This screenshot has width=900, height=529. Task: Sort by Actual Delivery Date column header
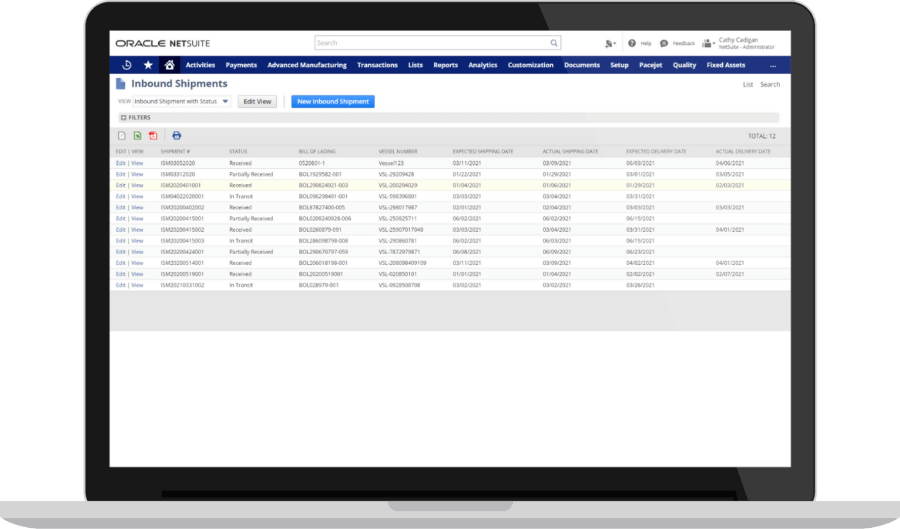[x=743, y=151]
